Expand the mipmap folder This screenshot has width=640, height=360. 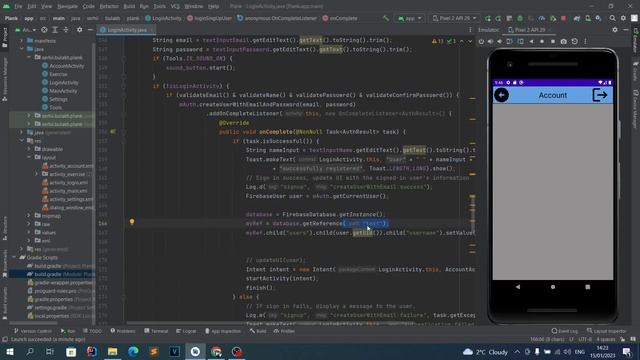pos(29,216)
